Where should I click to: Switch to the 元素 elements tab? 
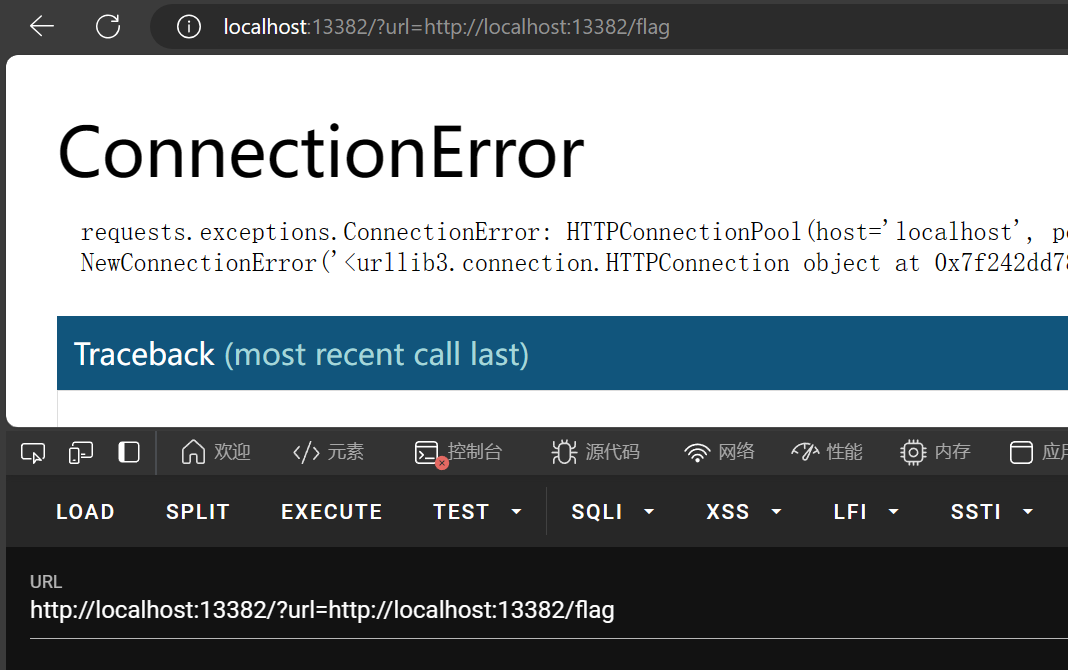click(x=328, y=451)
